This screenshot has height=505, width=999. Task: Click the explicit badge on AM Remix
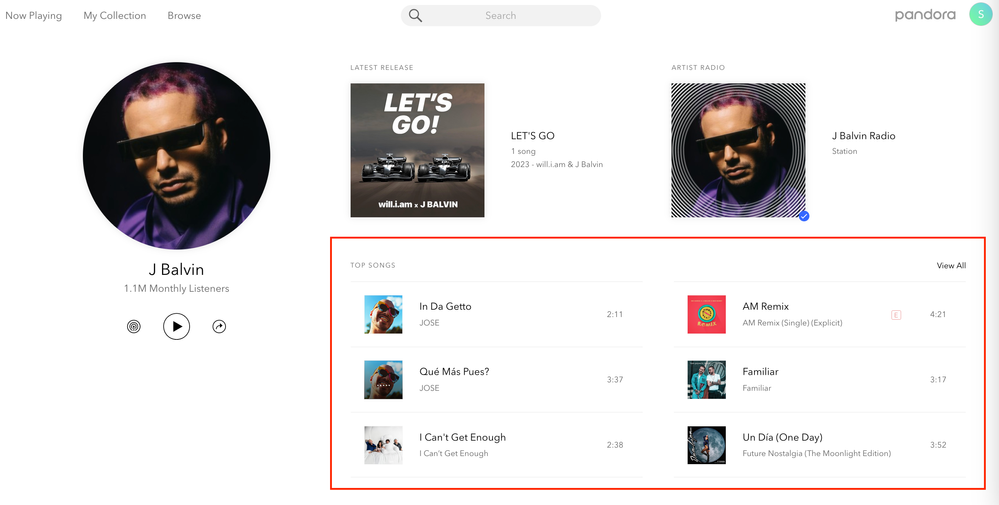(x=895, y=315)
